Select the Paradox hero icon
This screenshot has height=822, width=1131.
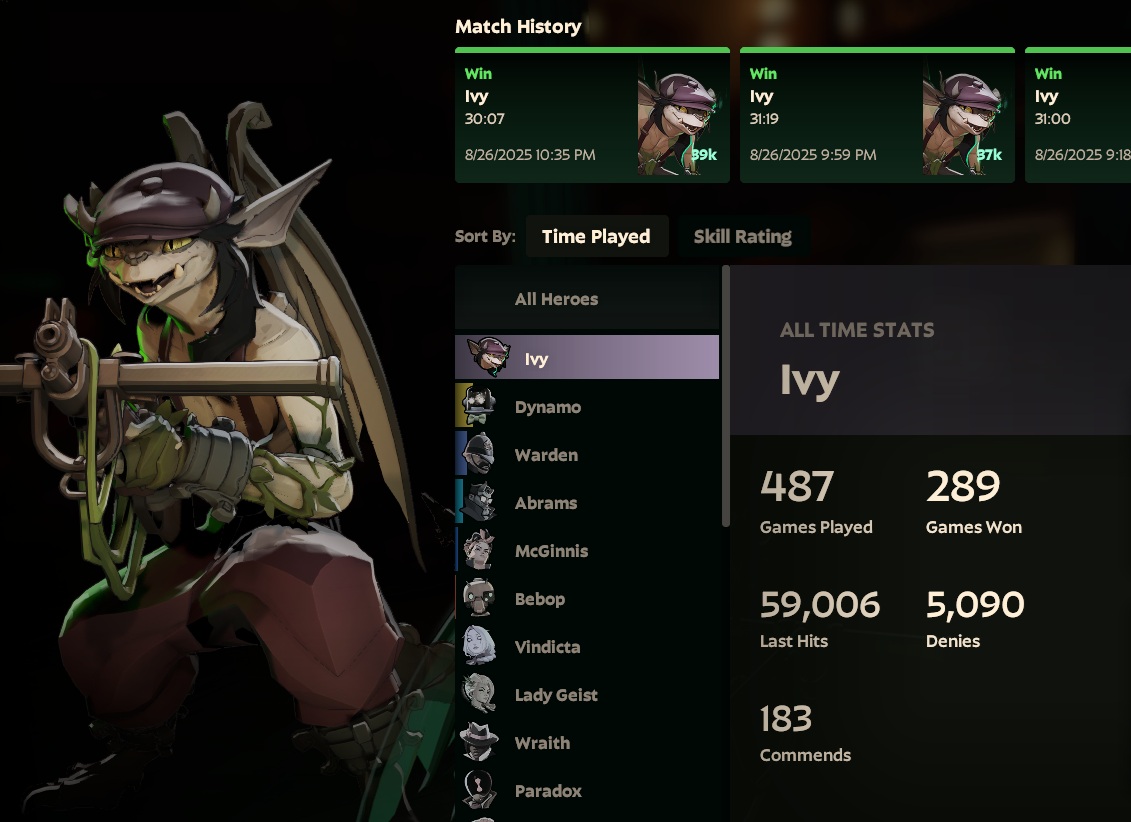pos(479,790)
